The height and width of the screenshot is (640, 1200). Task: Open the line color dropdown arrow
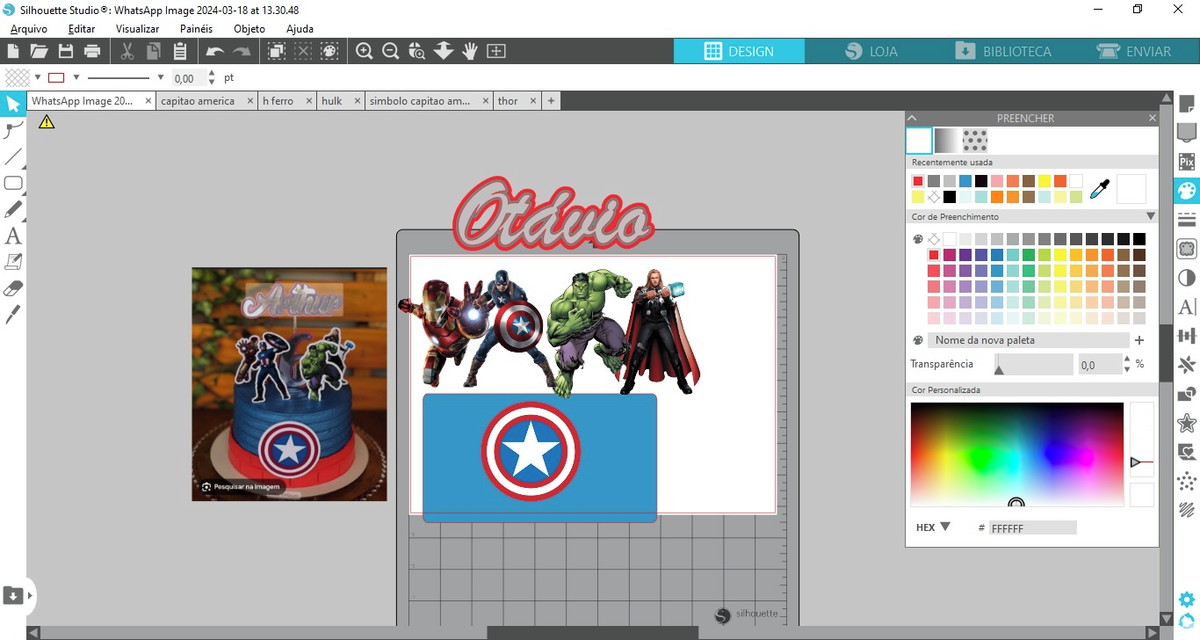76,77
